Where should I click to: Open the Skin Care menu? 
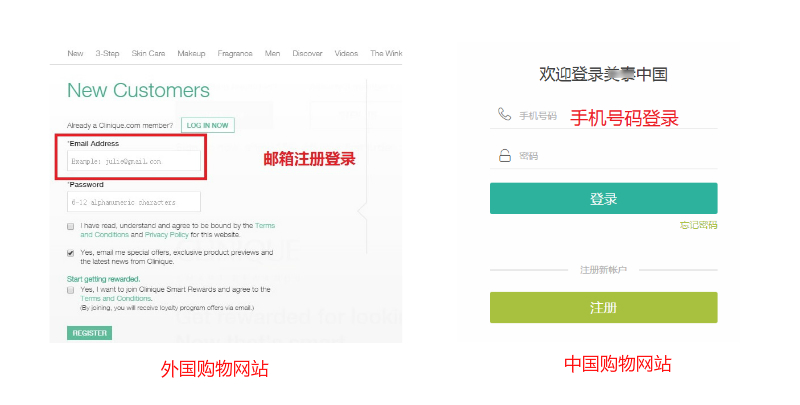(148, 53)
